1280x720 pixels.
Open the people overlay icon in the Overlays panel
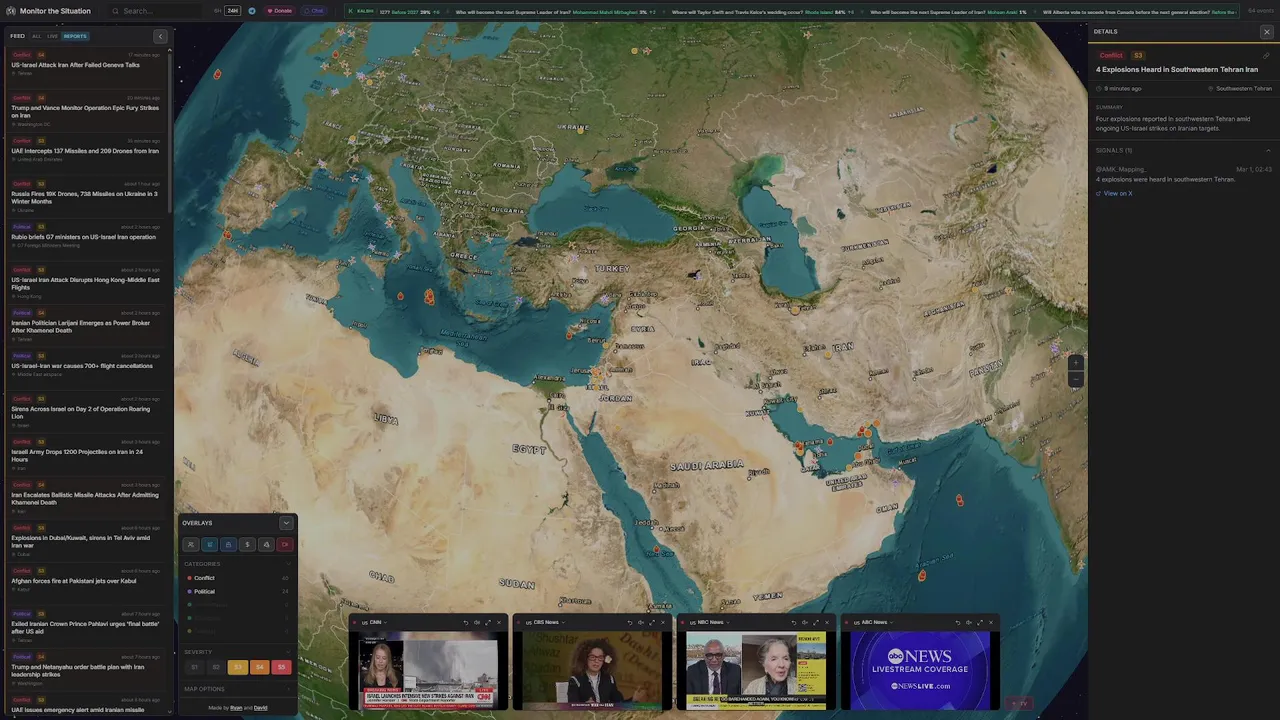click(191, 544)
